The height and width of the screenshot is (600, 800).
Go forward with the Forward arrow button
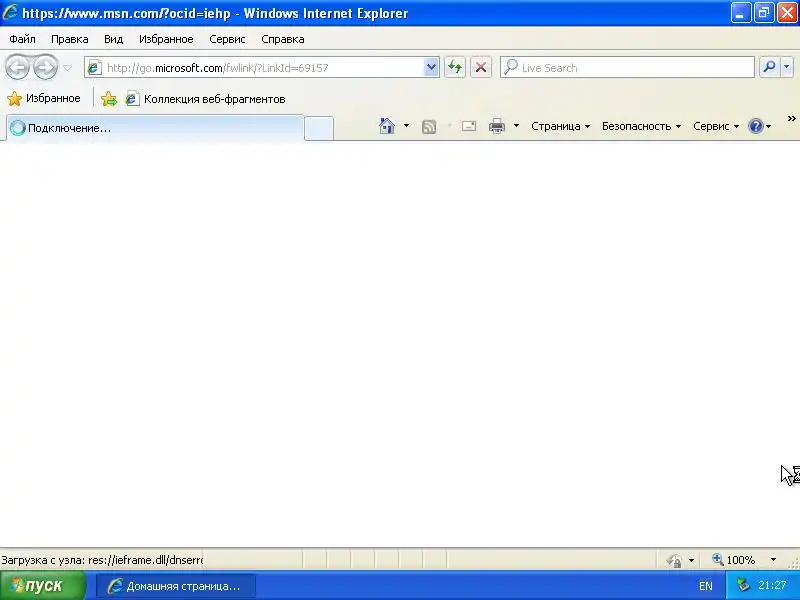click(45, 67)
